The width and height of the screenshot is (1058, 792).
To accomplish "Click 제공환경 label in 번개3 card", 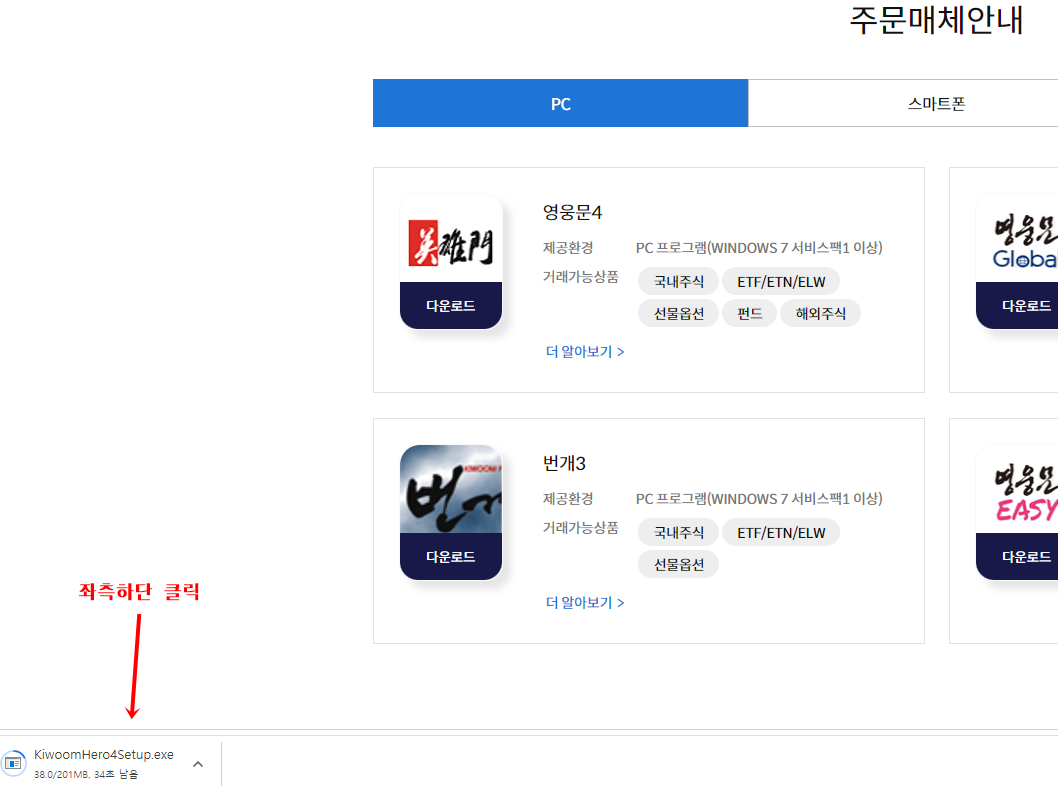I will (568, 499).
